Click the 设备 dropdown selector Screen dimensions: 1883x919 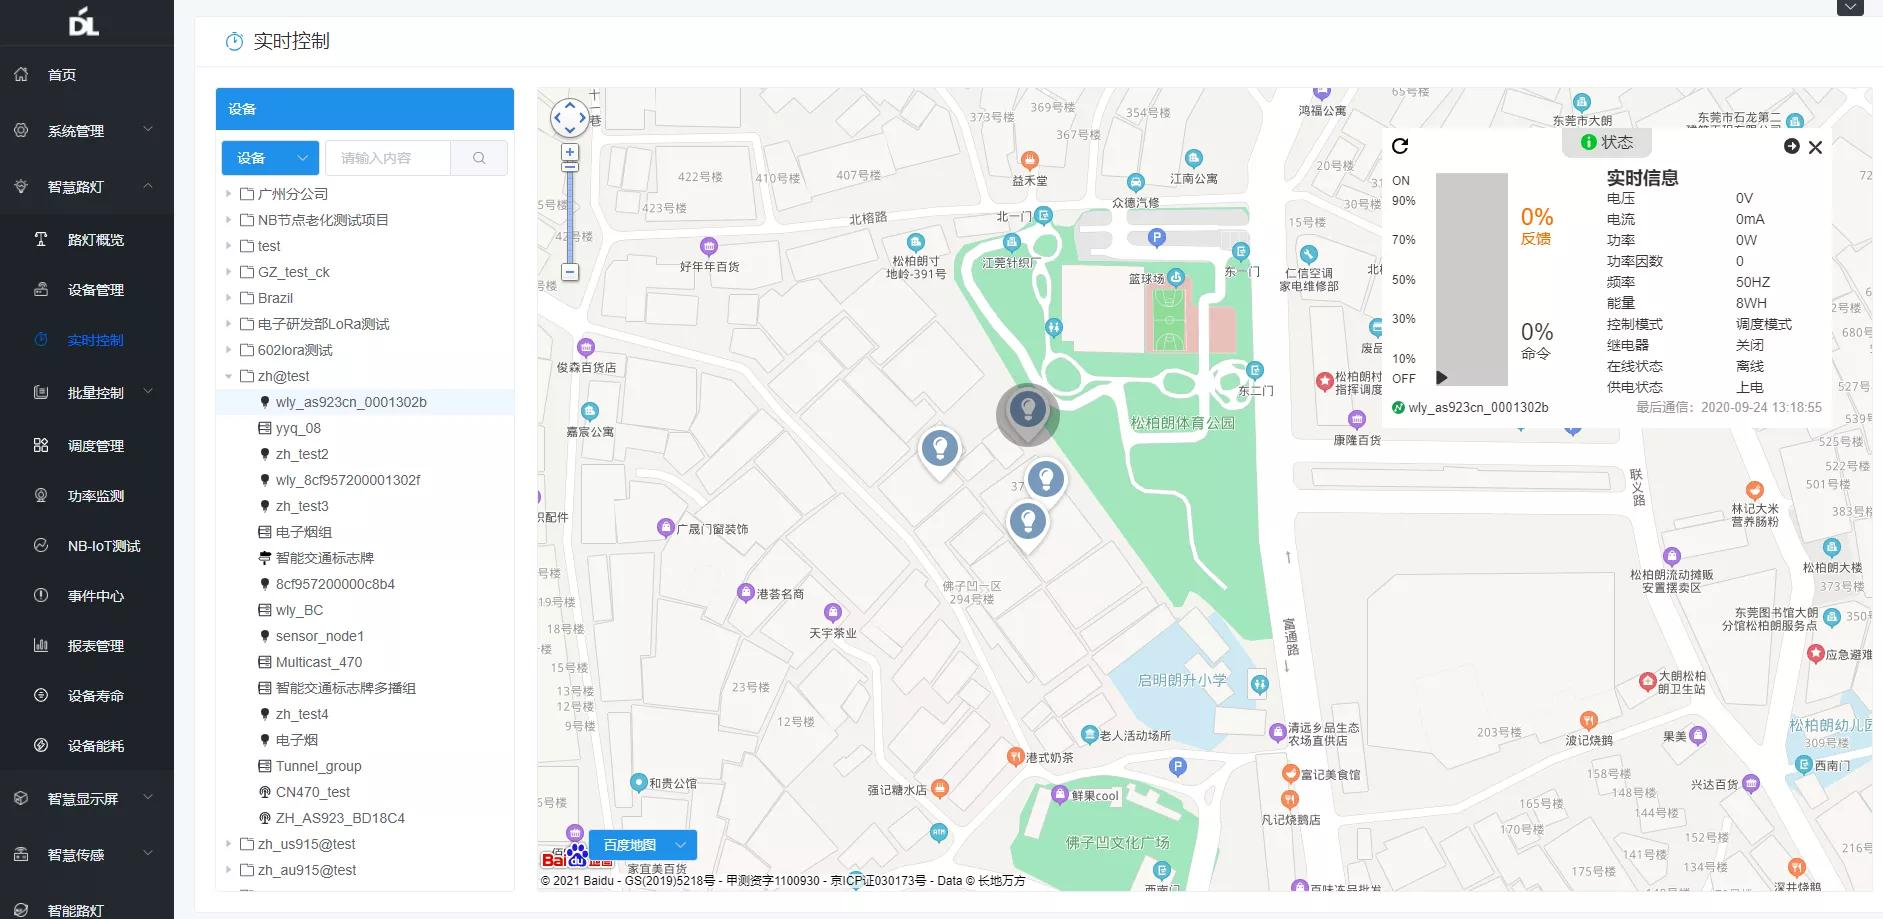(x=270, y=158)
